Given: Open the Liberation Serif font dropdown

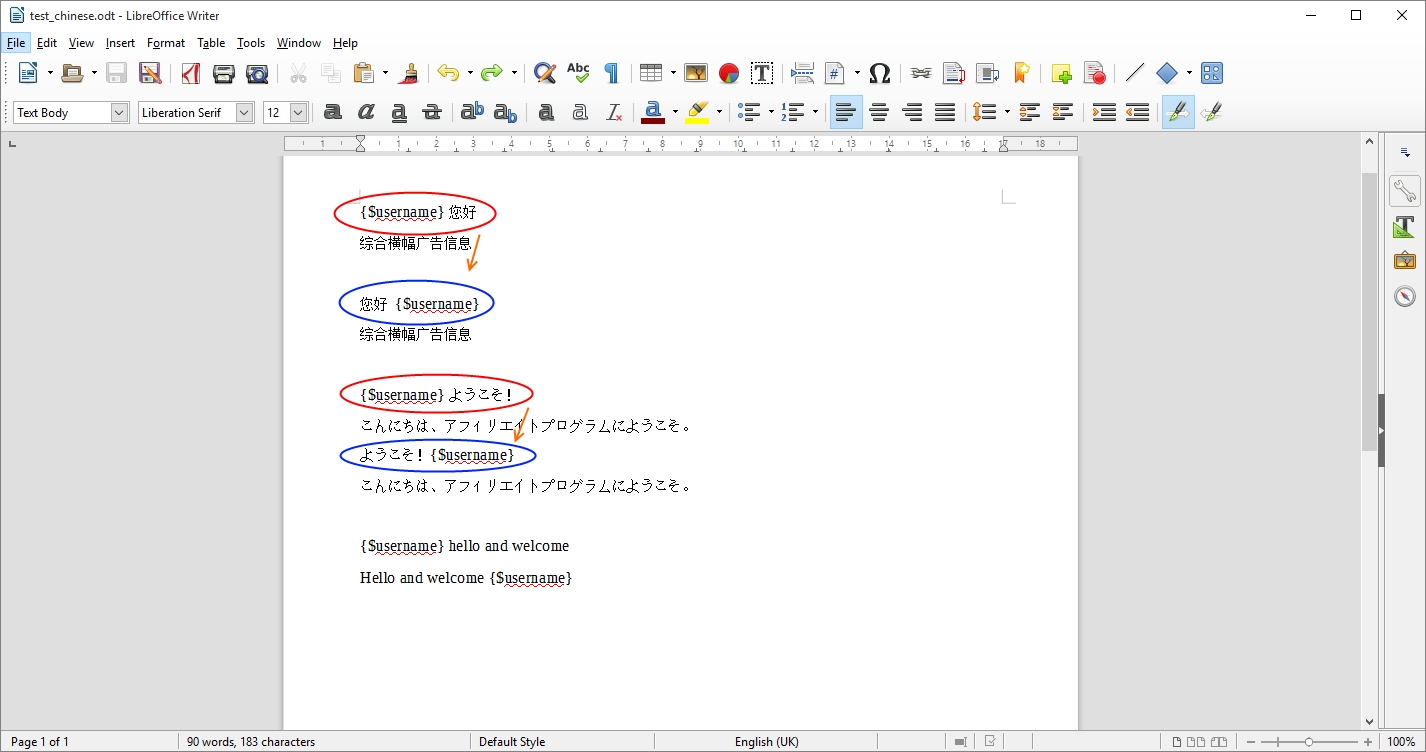Looking at the screenshot, I should click(x=245, y=113).
